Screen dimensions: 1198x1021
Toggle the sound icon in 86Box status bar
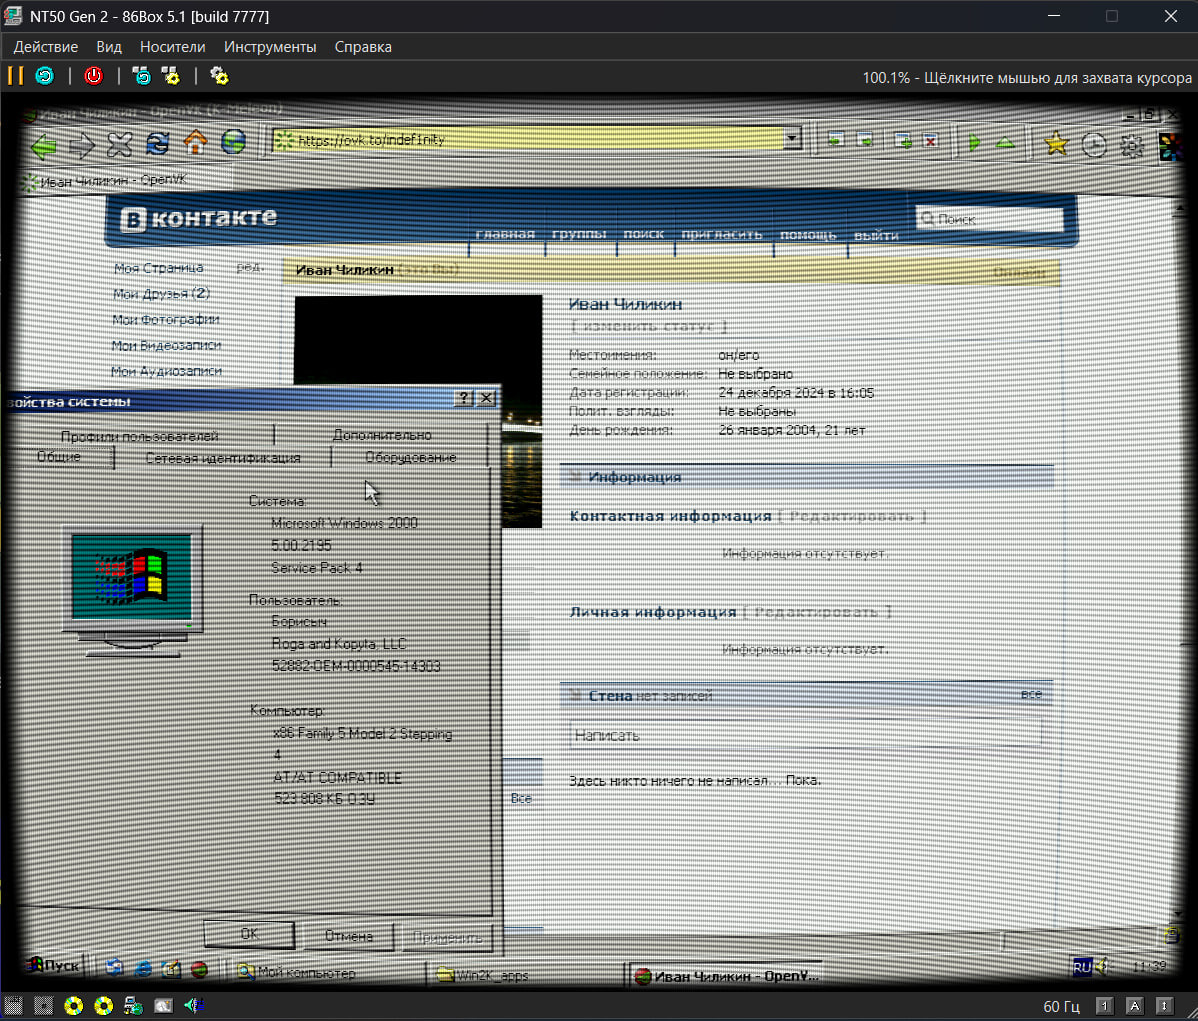click(x=193, y=1005)
